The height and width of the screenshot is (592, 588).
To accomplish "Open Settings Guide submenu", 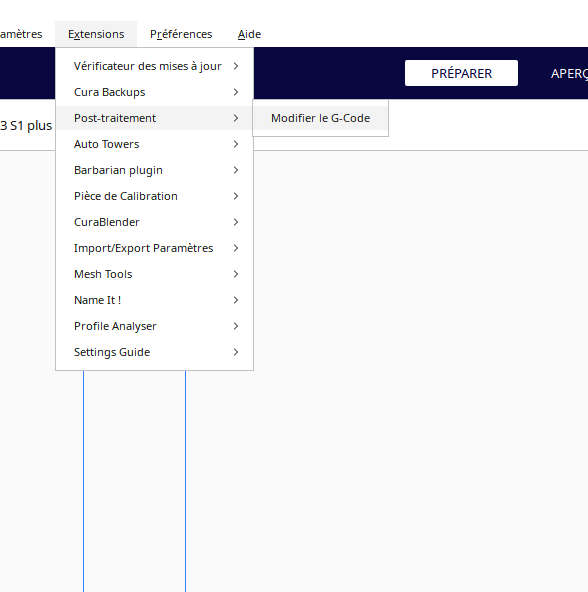I will [154, 352].
